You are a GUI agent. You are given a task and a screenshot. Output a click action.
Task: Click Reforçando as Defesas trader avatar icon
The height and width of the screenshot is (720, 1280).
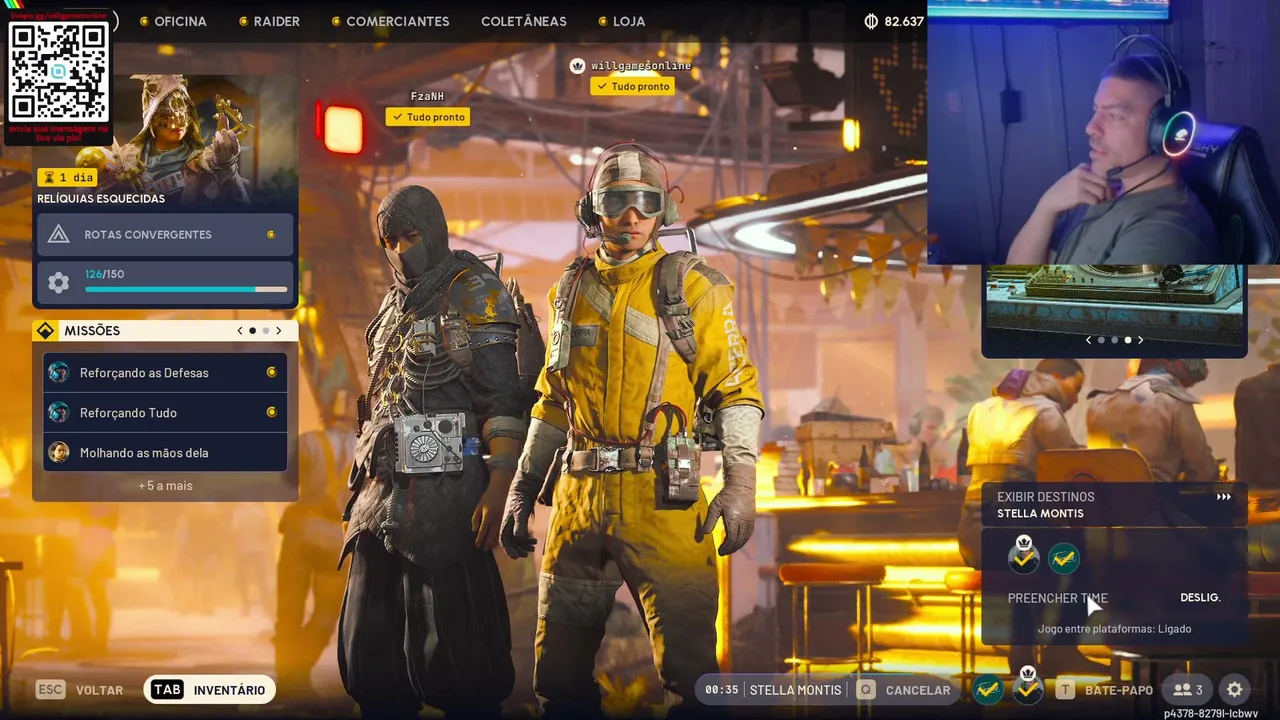[x=59, y=372]
